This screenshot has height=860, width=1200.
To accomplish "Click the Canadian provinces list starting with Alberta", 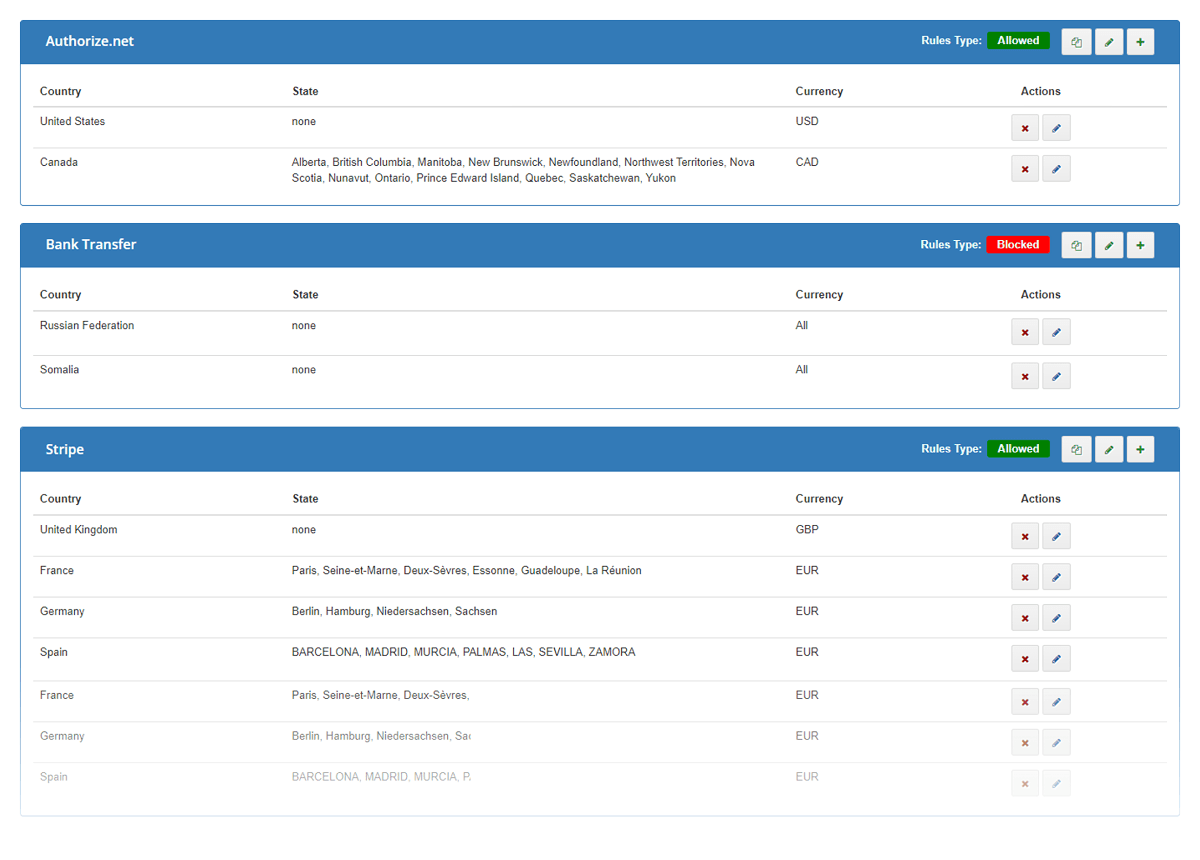I will pyautogui.click(x=523, y=170).
